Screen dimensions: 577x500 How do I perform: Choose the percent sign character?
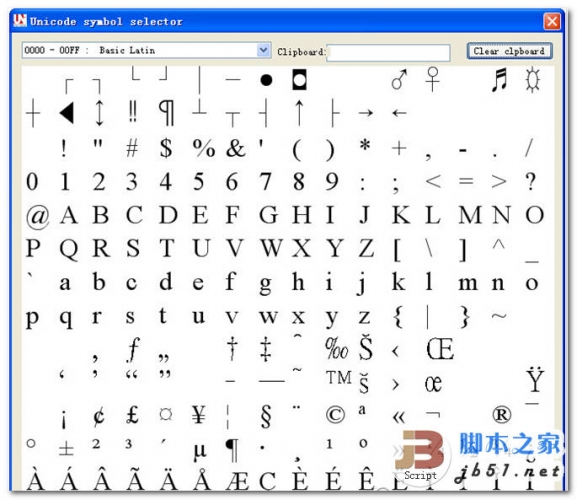click(x=203, y=148)
